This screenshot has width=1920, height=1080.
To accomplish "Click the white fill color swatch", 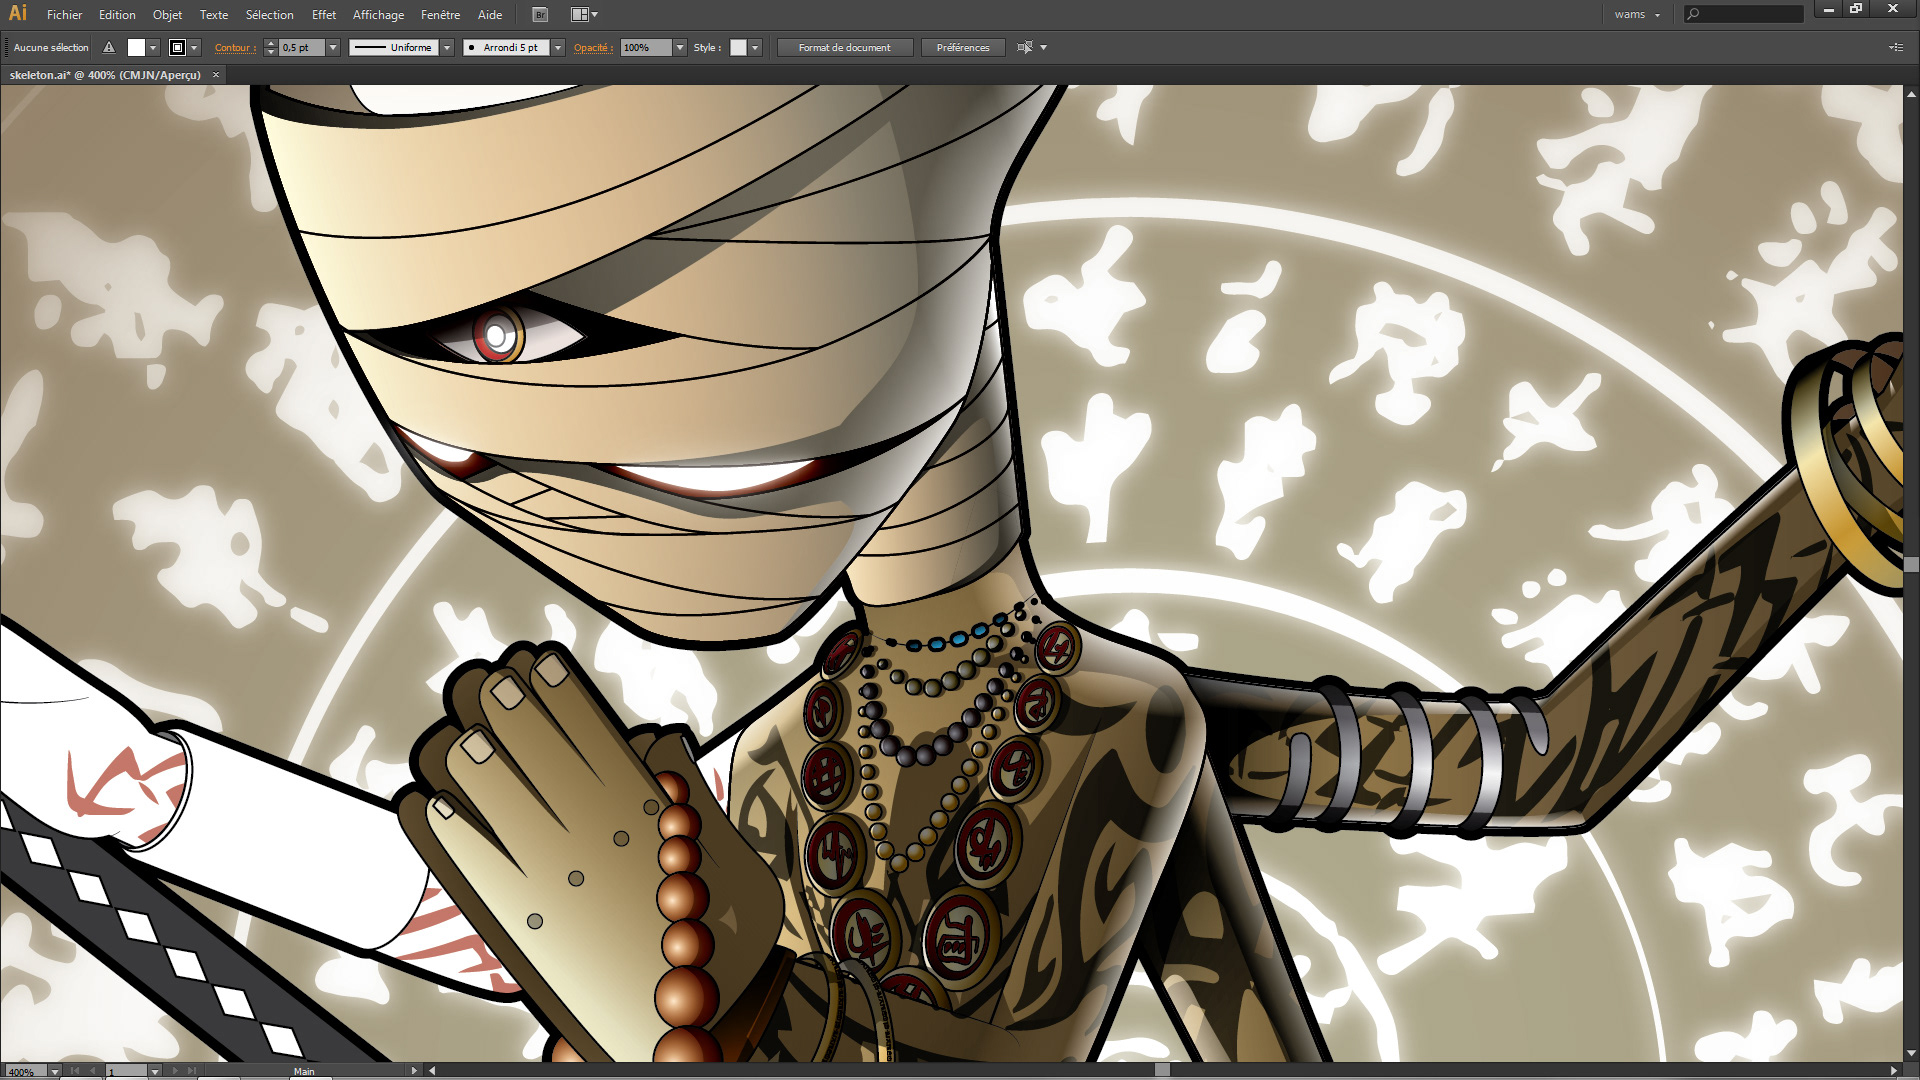I will (136, 48).
